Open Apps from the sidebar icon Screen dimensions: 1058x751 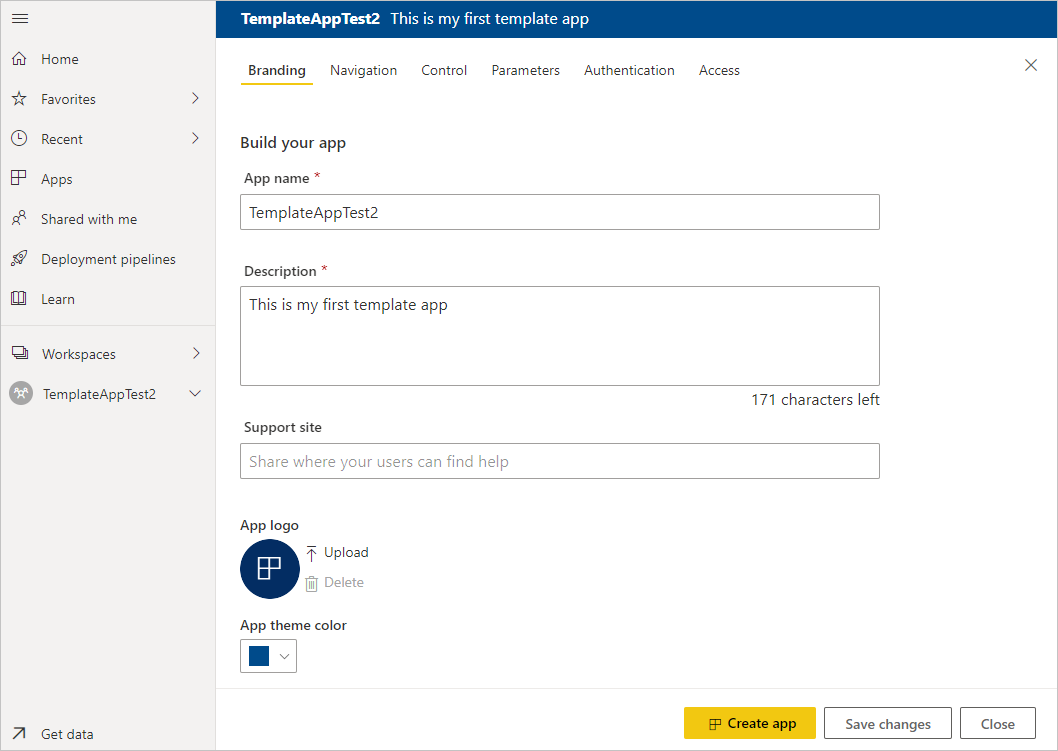click(19, 179)
